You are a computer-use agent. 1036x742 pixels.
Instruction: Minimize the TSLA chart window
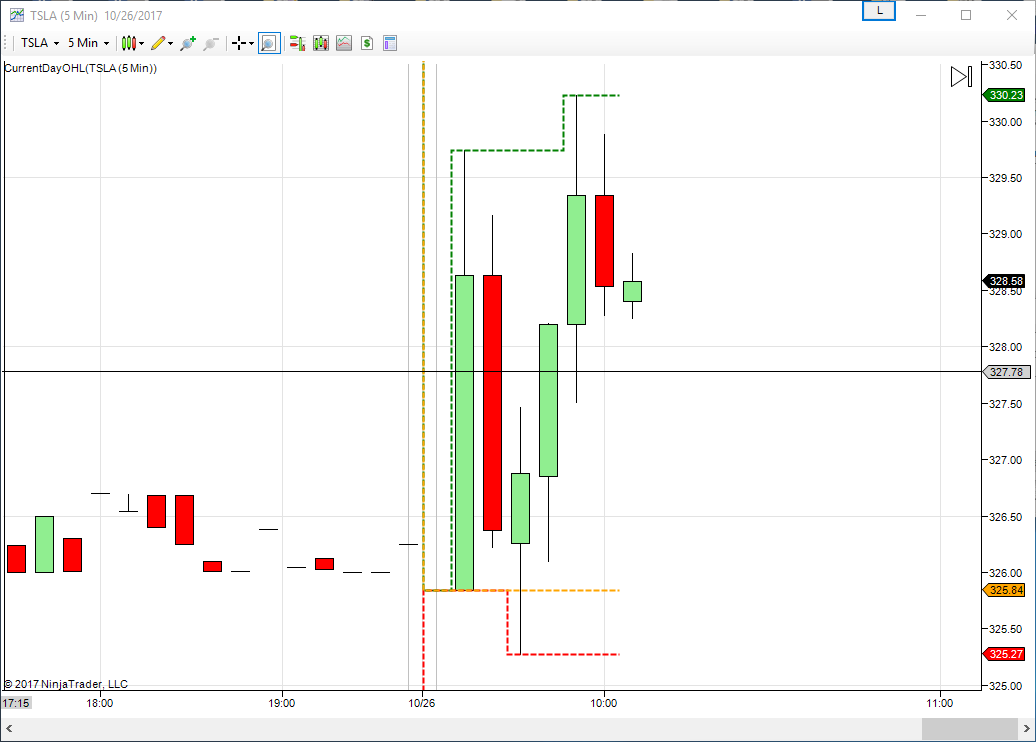pyautogui.click(x=920, y=15)
